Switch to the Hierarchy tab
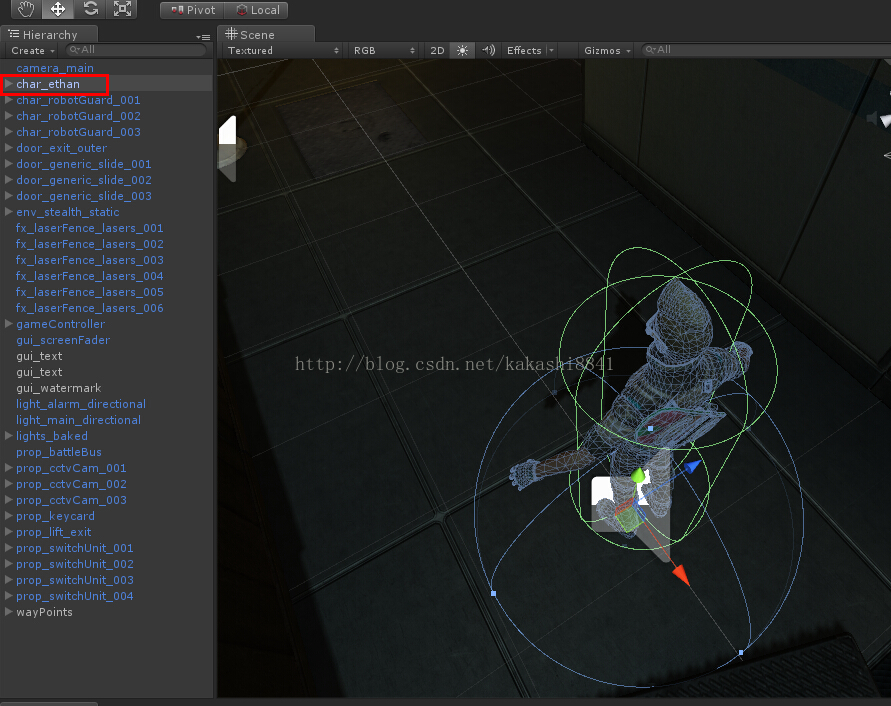The image size is (891, 706). pyautogui.click(x=49, y=35)
